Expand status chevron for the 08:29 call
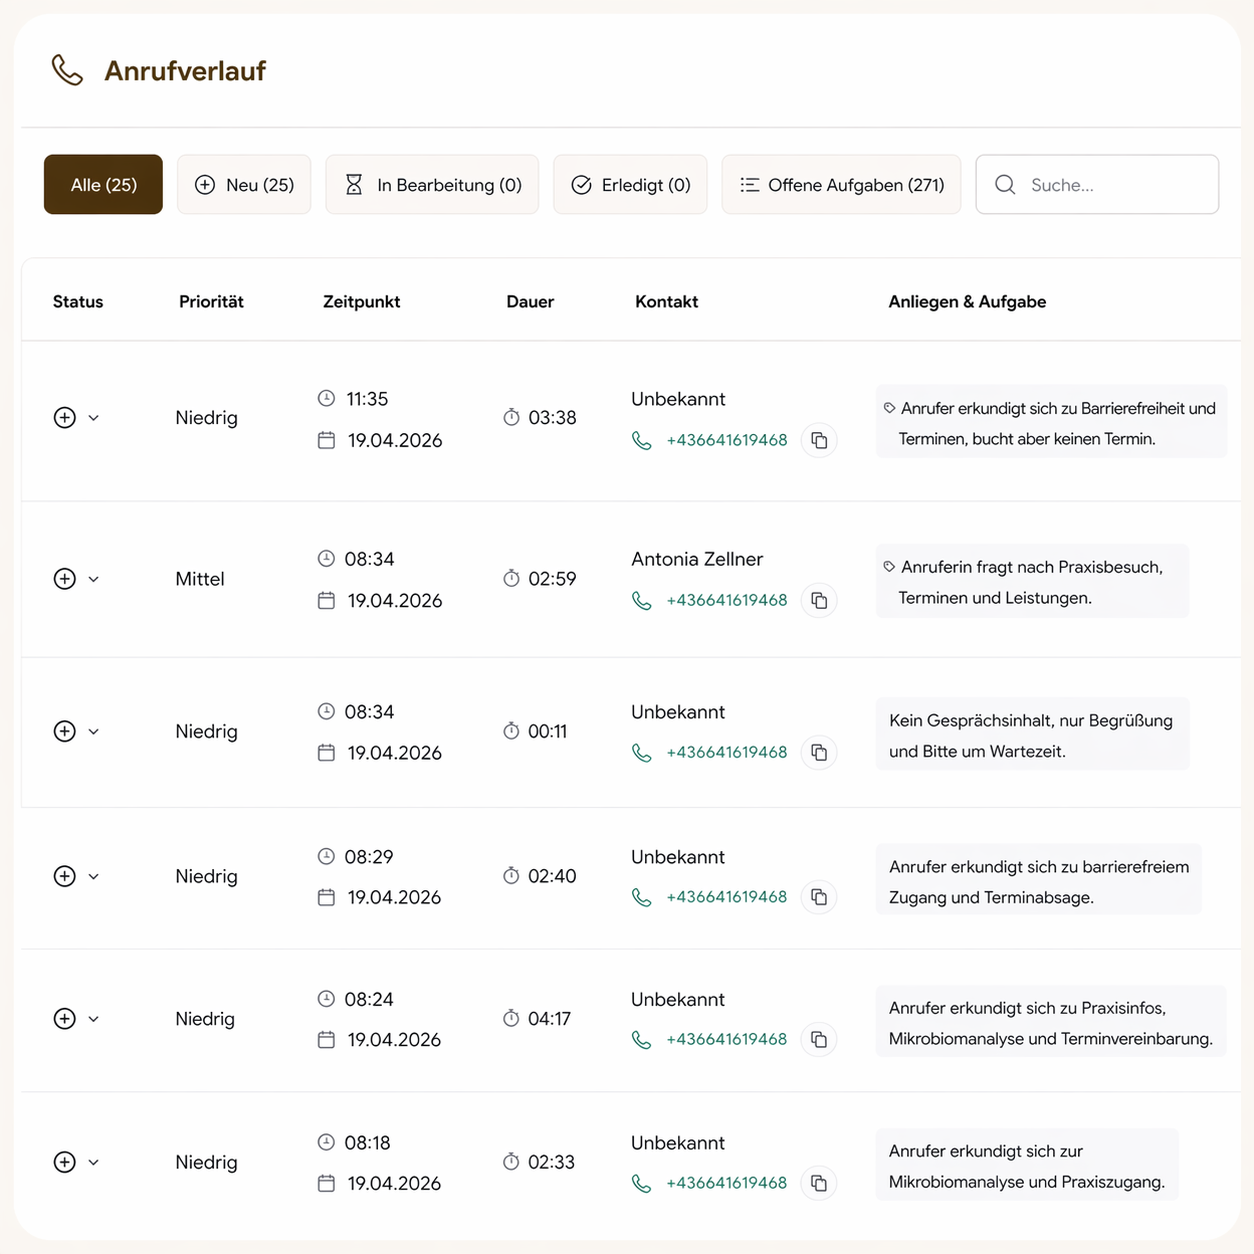This screenshot has width=1254, height=1254. pyautogui.click(x=94, y=876)
